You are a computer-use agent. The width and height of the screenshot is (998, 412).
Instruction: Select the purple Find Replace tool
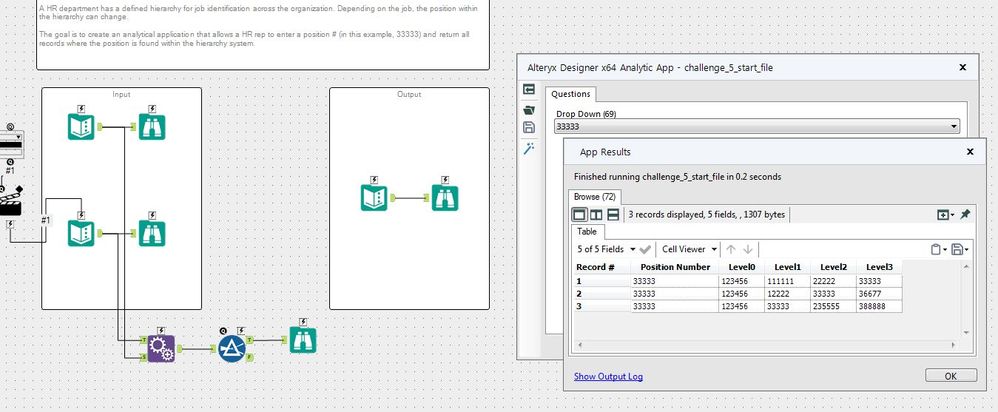pyautogui.click(x=161, y=348)
